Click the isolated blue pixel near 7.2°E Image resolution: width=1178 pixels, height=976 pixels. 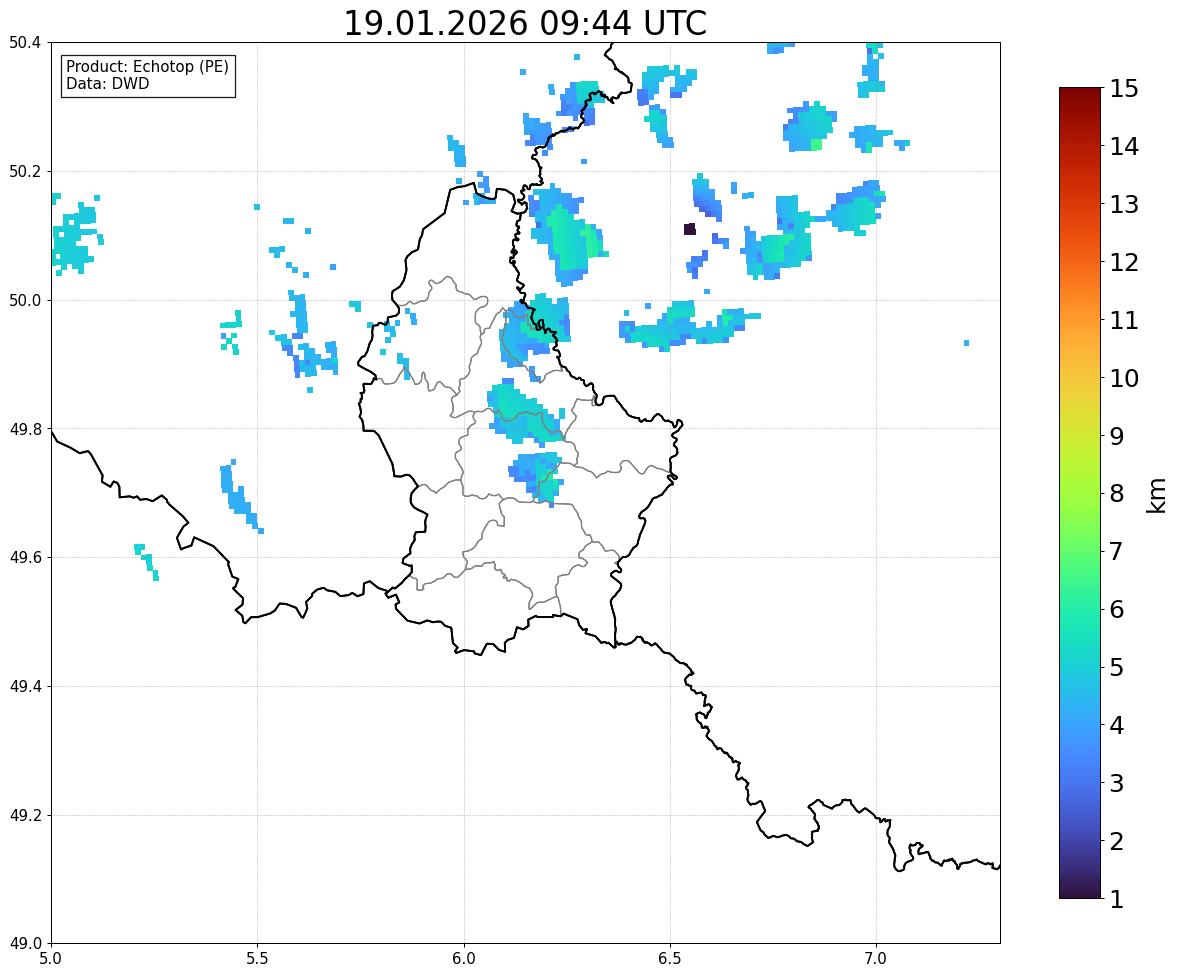point(966,343)
